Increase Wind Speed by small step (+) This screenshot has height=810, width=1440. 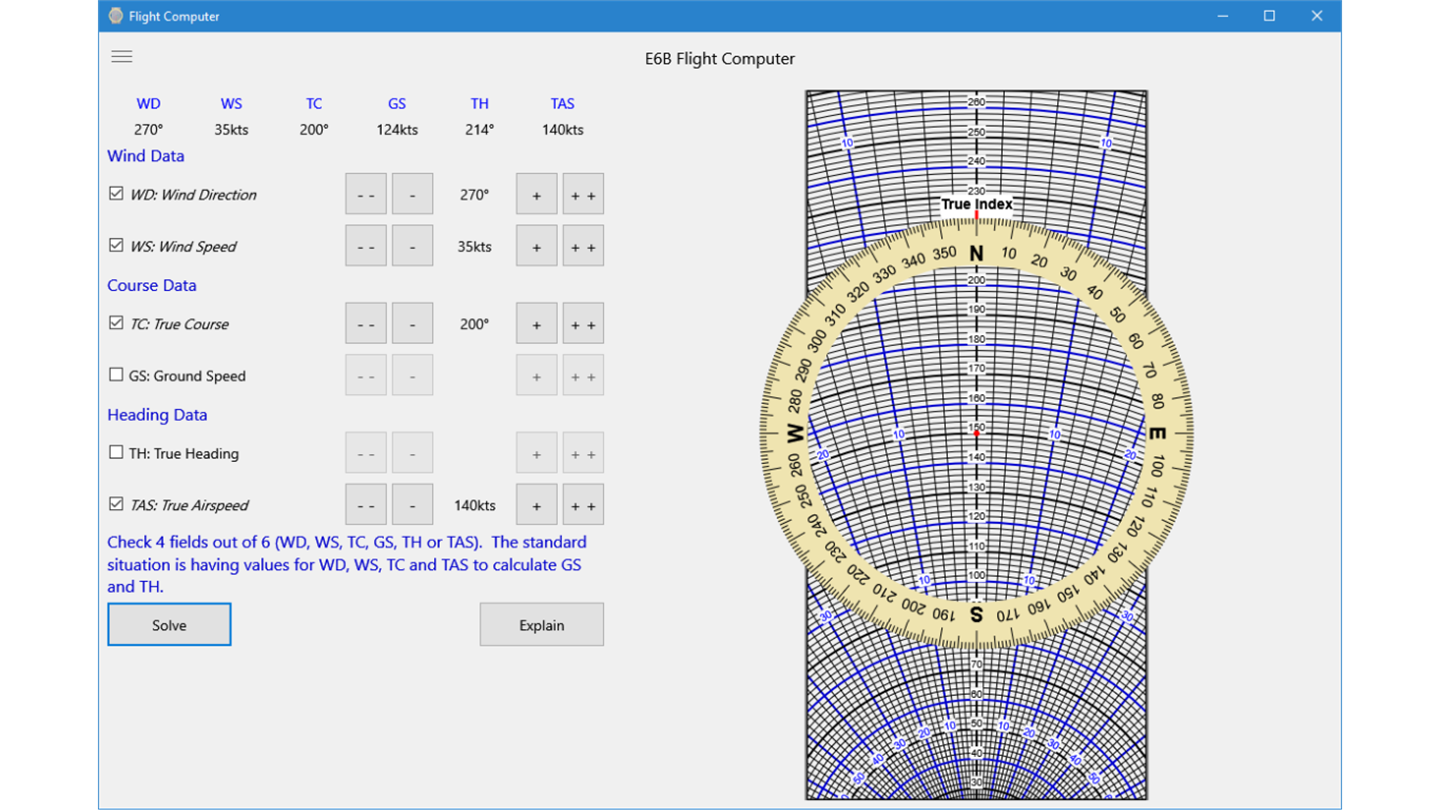(x=537, y=246)
